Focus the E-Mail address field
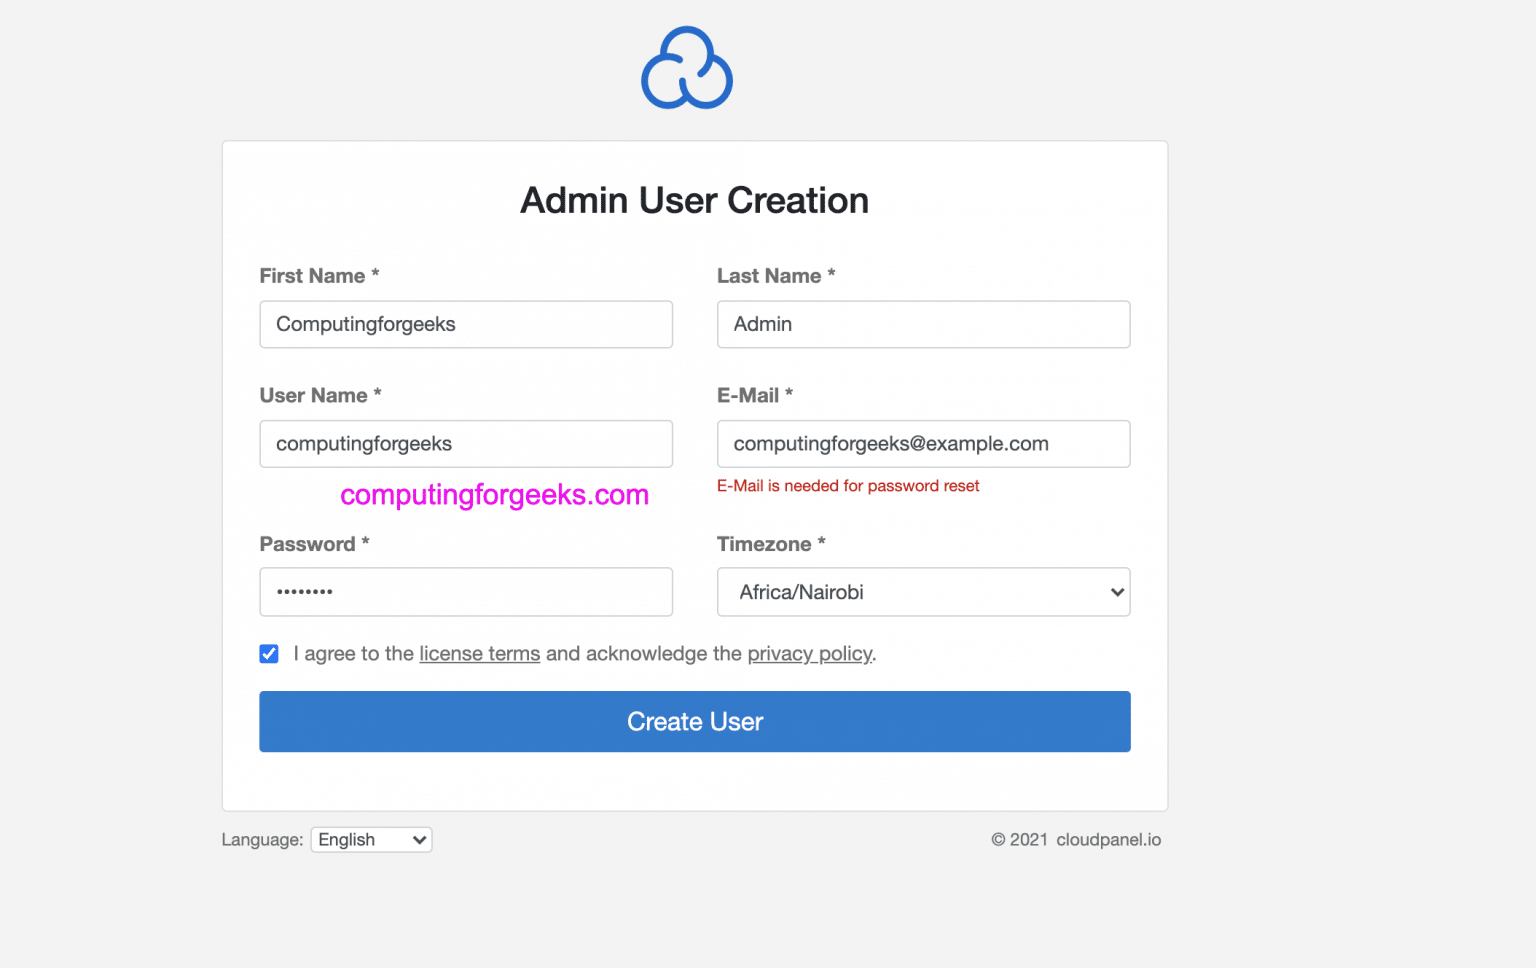1536x968 pixels. pos(922,443)
